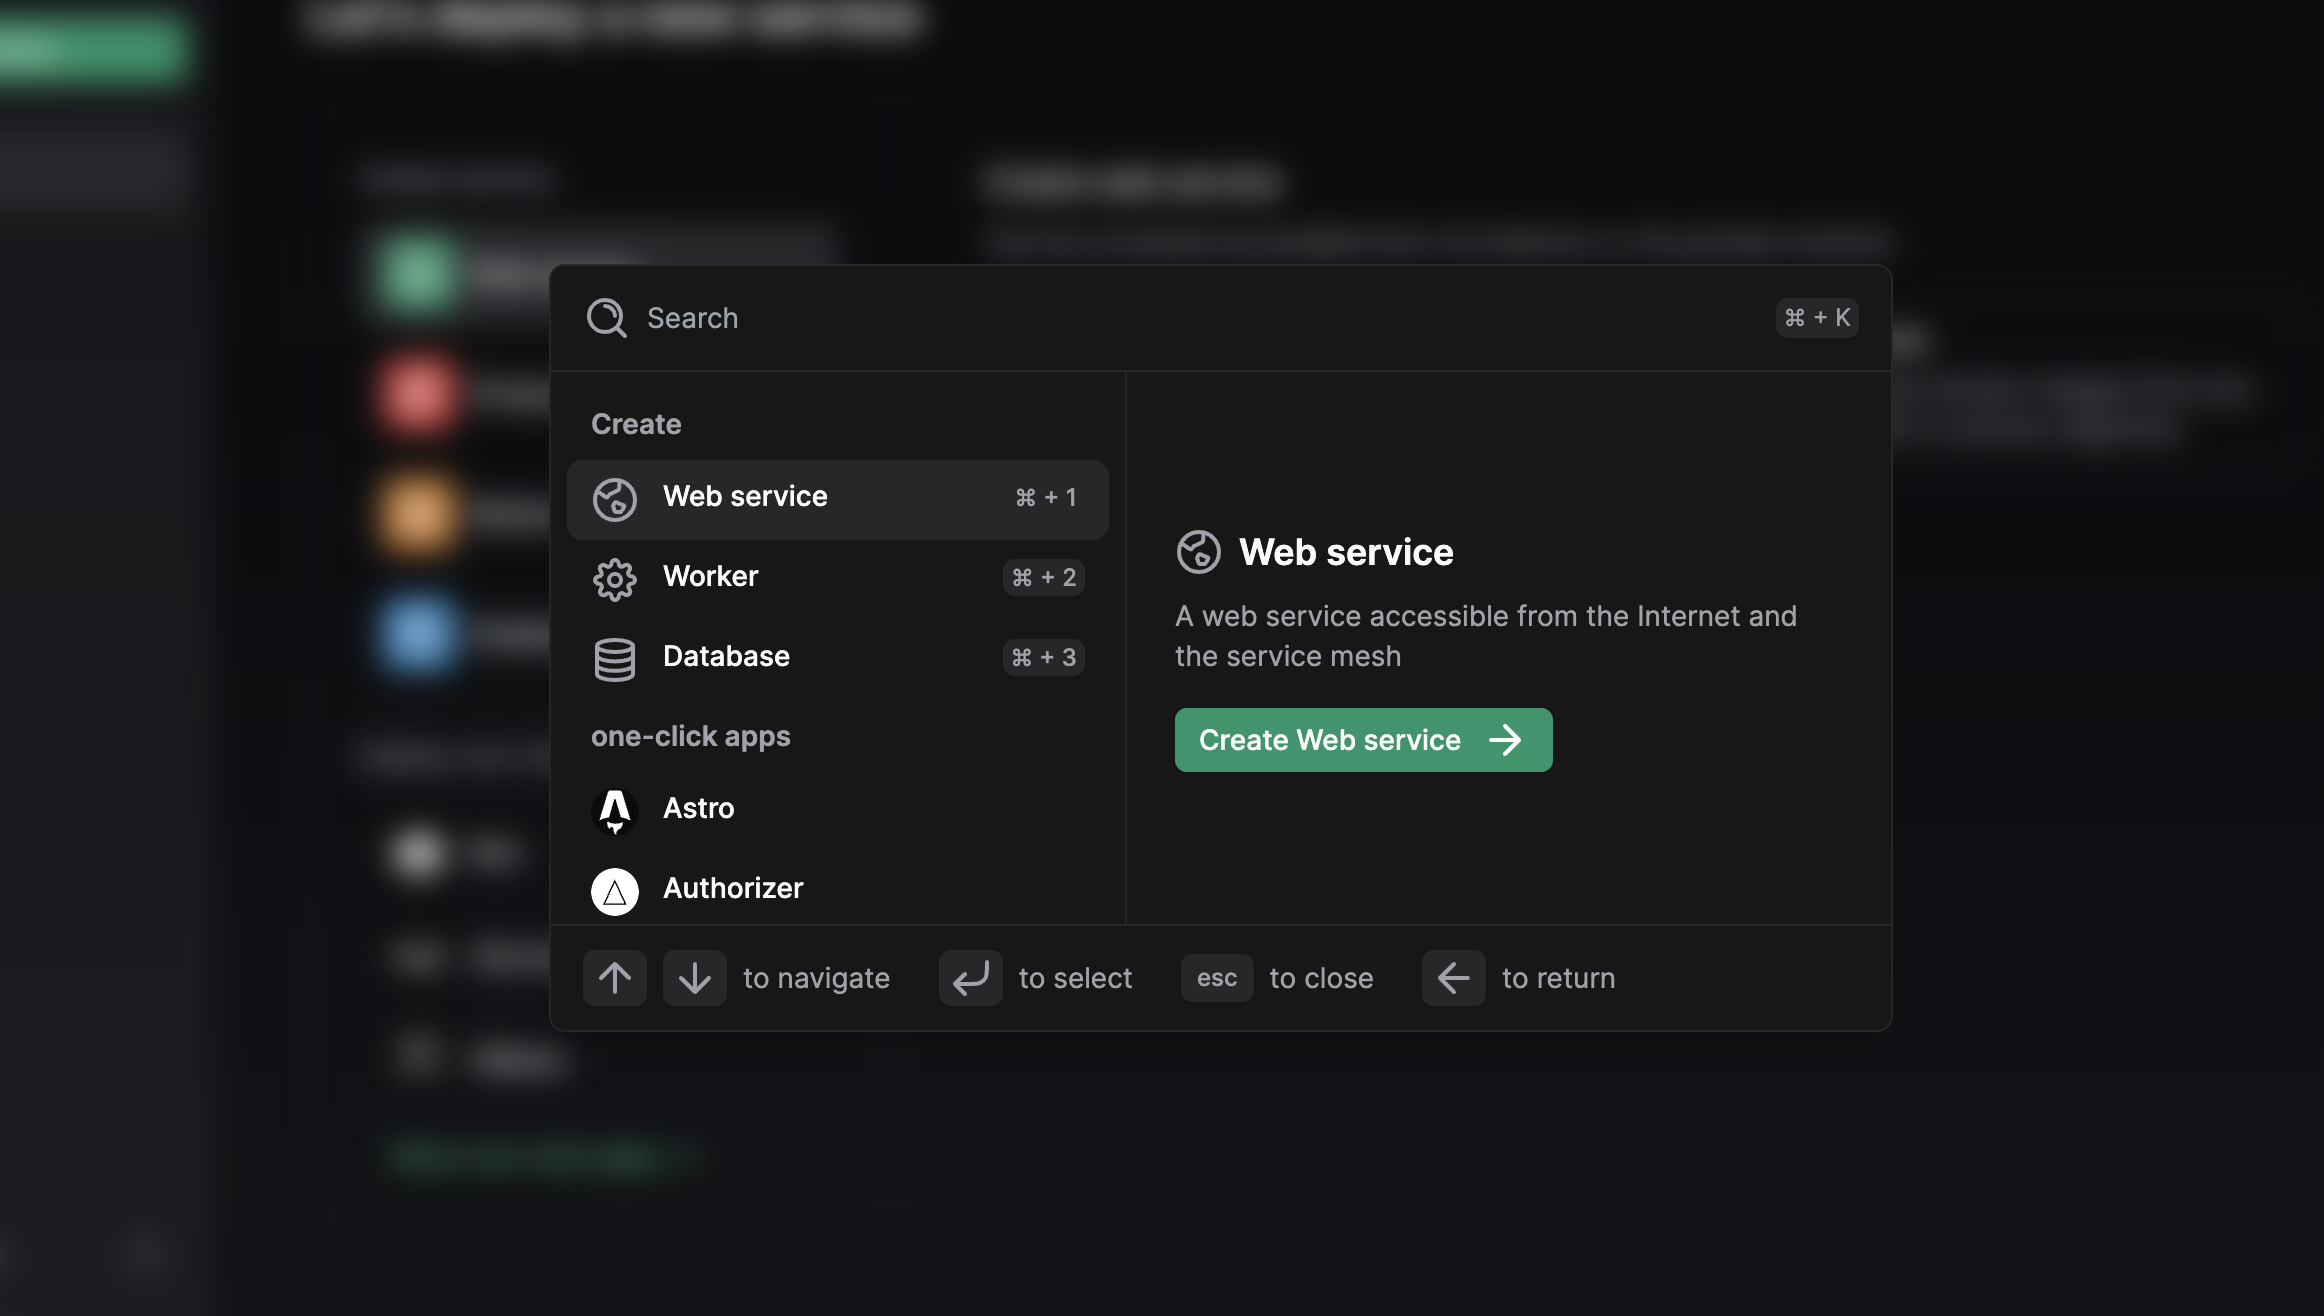Screen dimensions: 2324x1316
Task: Click the Worker gear icon
Action: pyautogui.click(x=615, y=579)
